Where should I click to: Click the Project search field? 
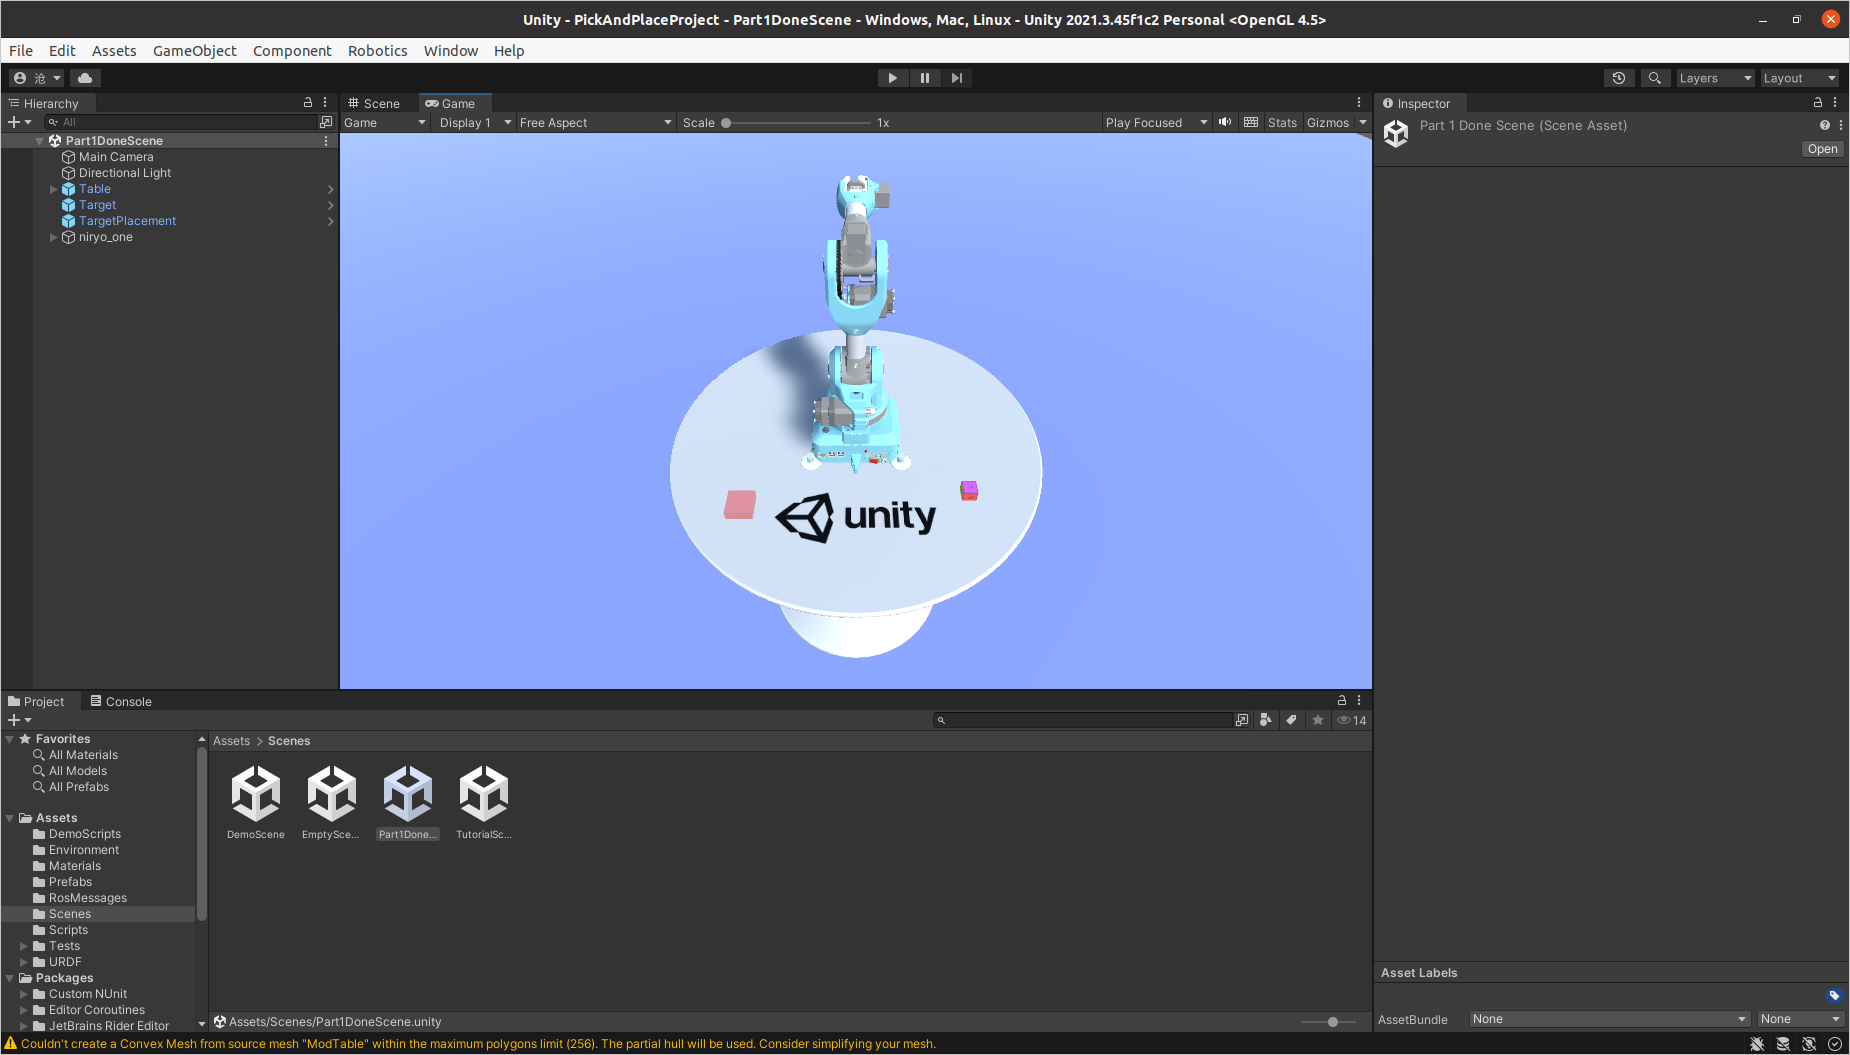point(1084,720)
